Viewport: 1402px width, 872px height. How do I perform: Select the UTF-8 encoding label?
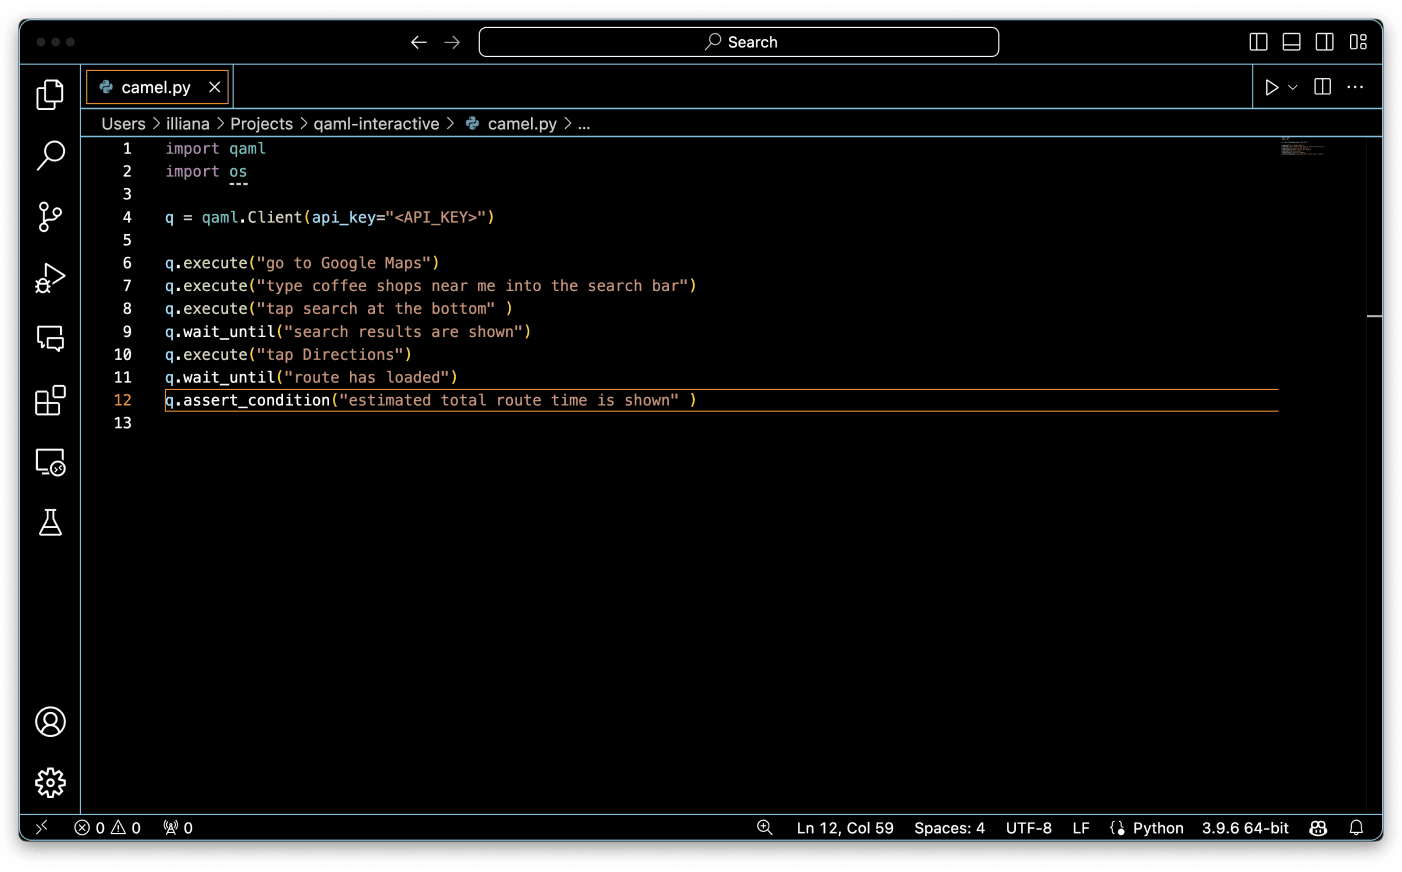click(1028, 828)
